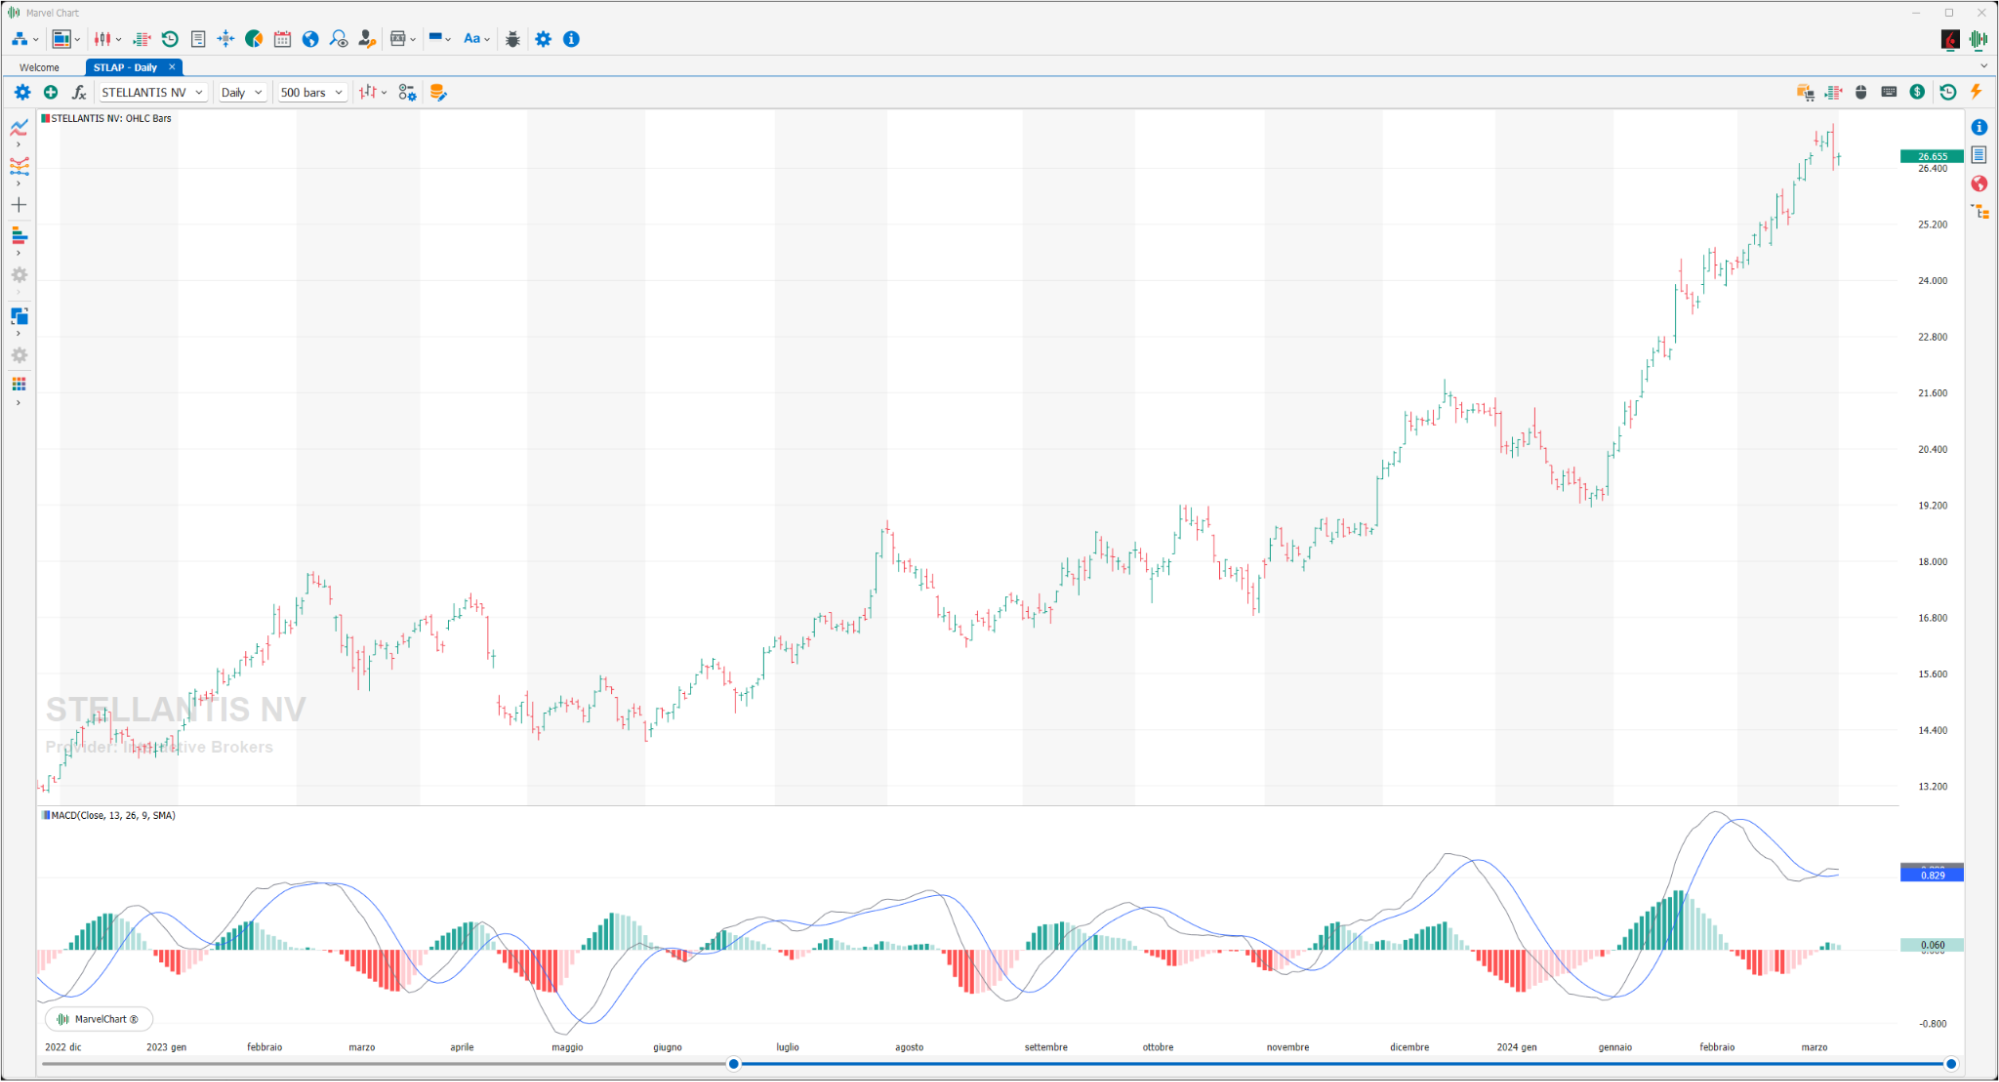This screenshot has width=1999, height=1082.
Task: Click the orange lightning bolt icon
Action: 1976,92
